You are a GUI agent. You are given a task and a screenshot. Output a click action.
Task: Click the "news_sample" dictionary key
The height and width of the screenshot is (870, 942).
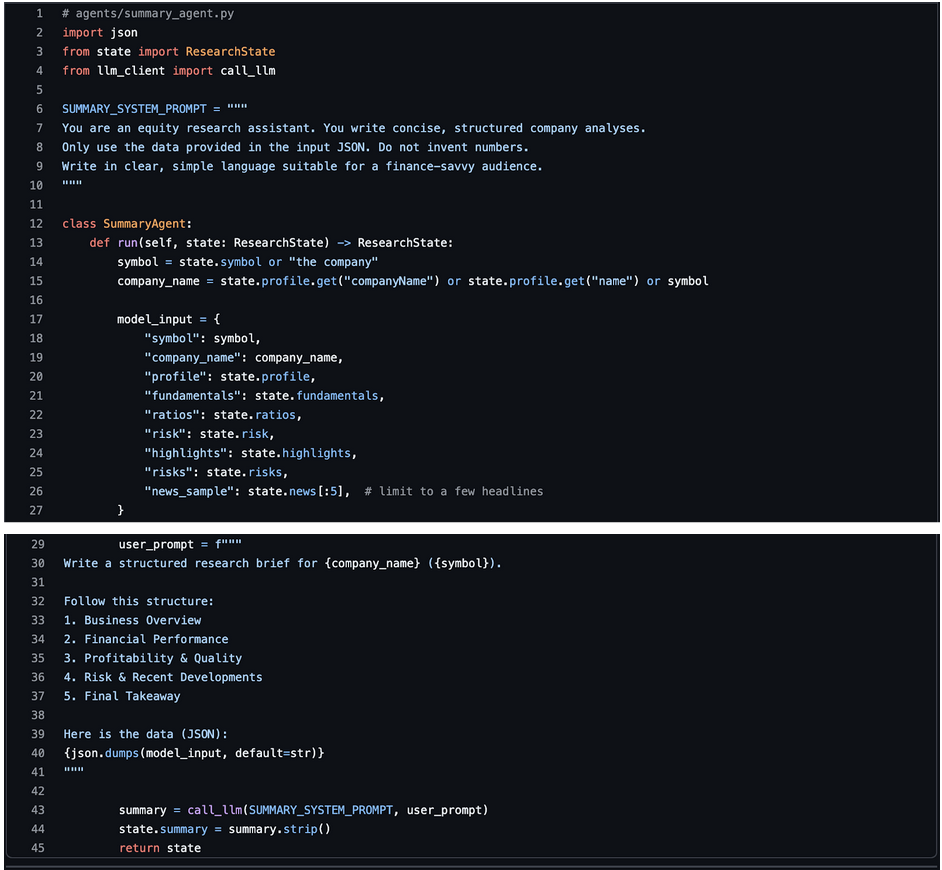(192, 491)
